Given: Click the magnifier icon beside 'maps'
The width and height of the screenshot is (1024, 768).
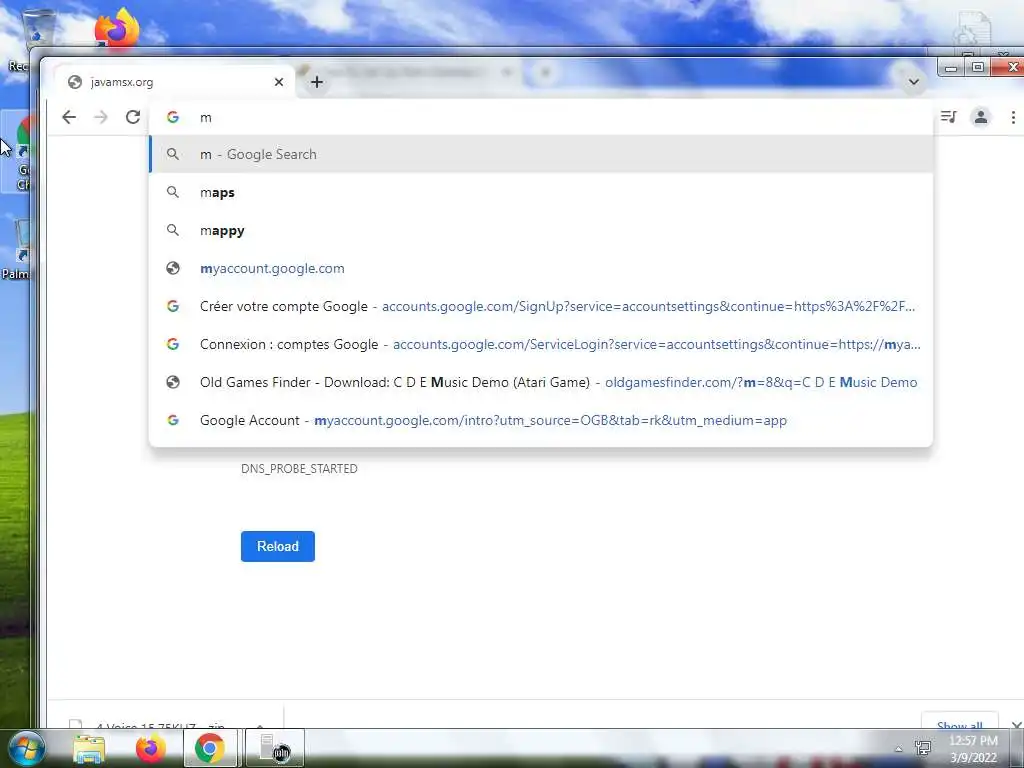Looking at the screenshot, I should click(x=172, y=192).
